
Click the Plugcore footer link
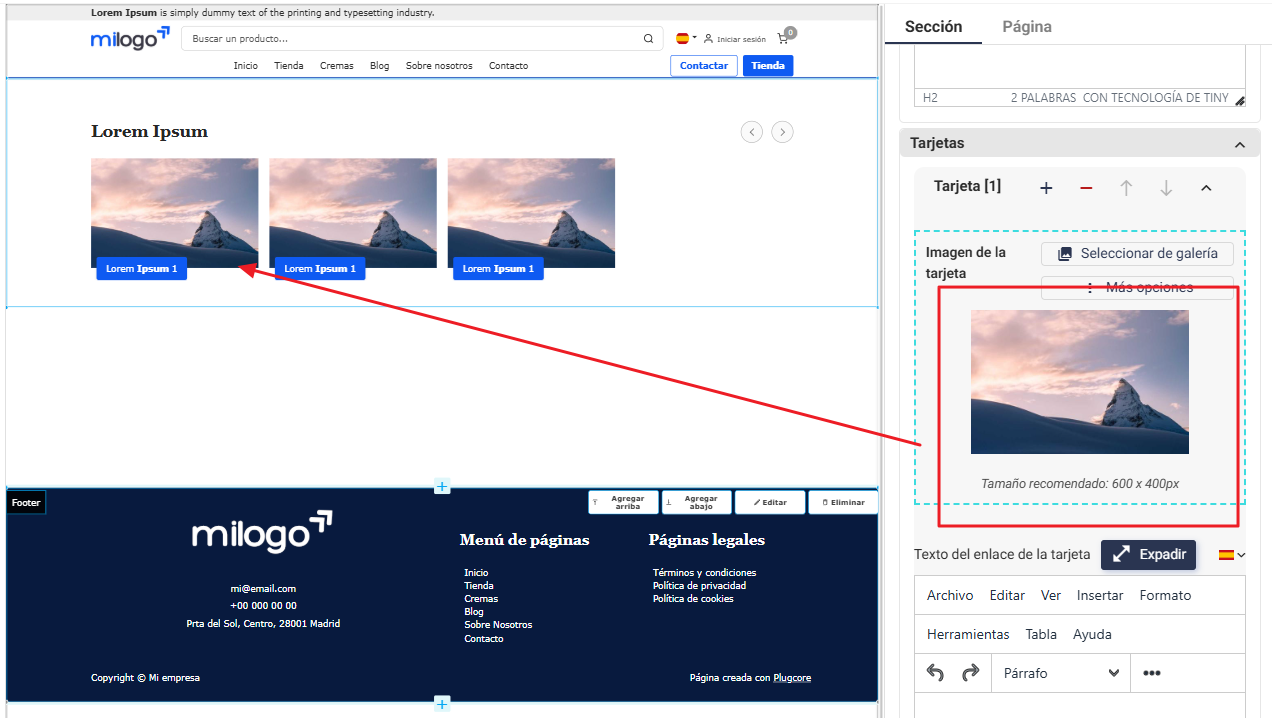click(792, 678)
